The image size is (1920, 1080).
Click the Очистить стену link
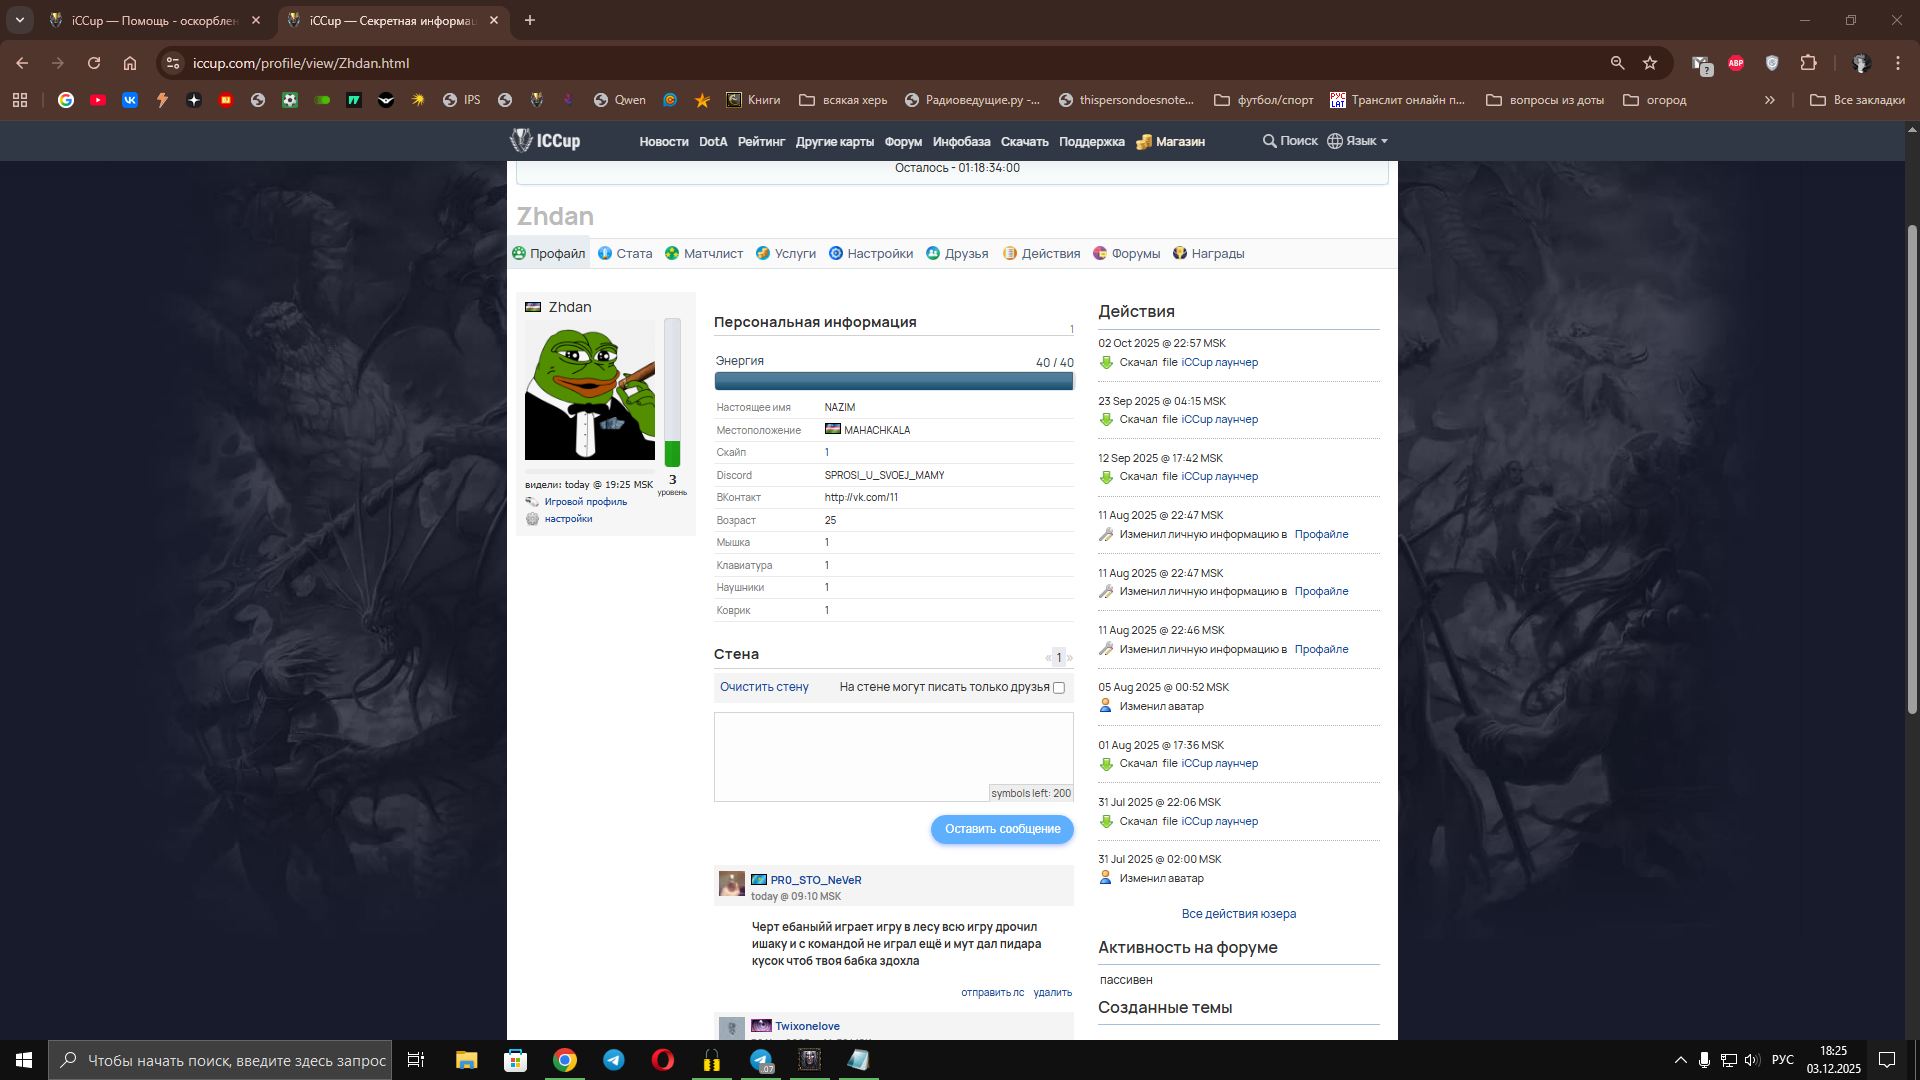coord(764,687)
